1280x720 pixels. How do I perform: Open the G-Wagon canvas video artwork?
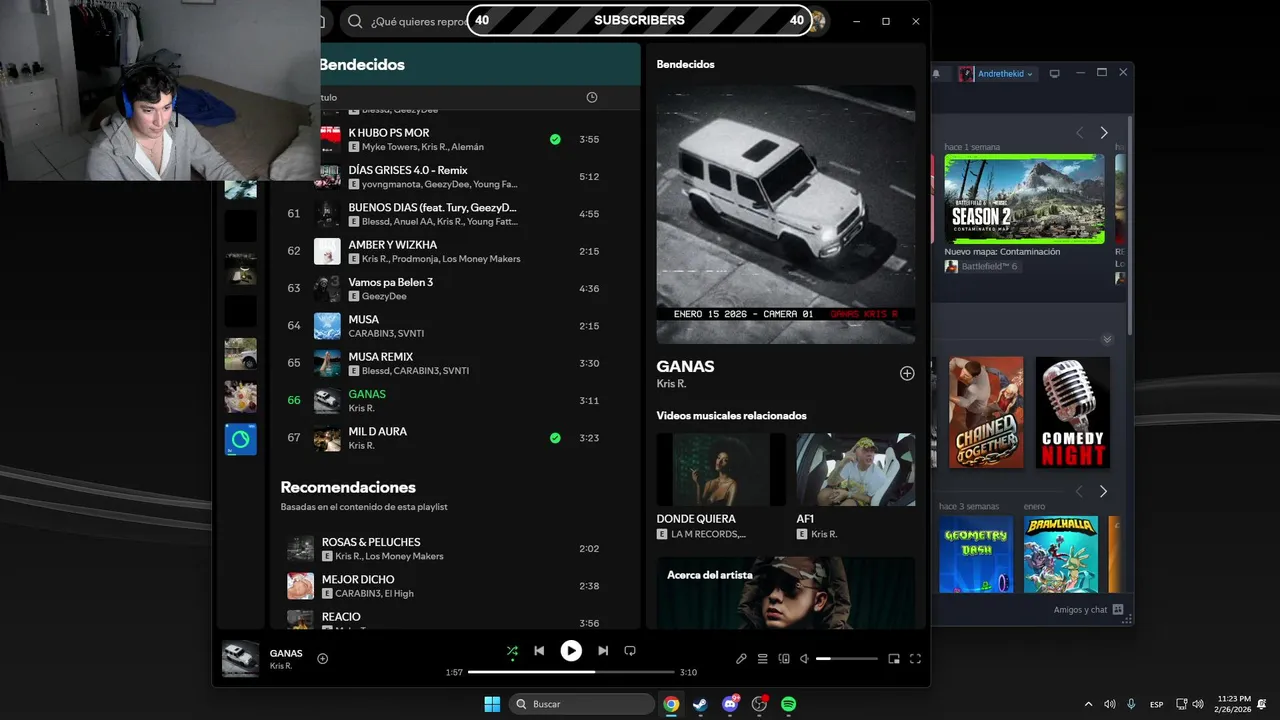tap(785, 214)
